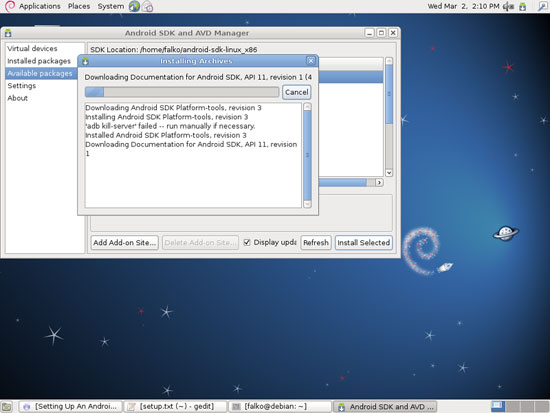Toggle the Display updates checkbox

point(247,242)
